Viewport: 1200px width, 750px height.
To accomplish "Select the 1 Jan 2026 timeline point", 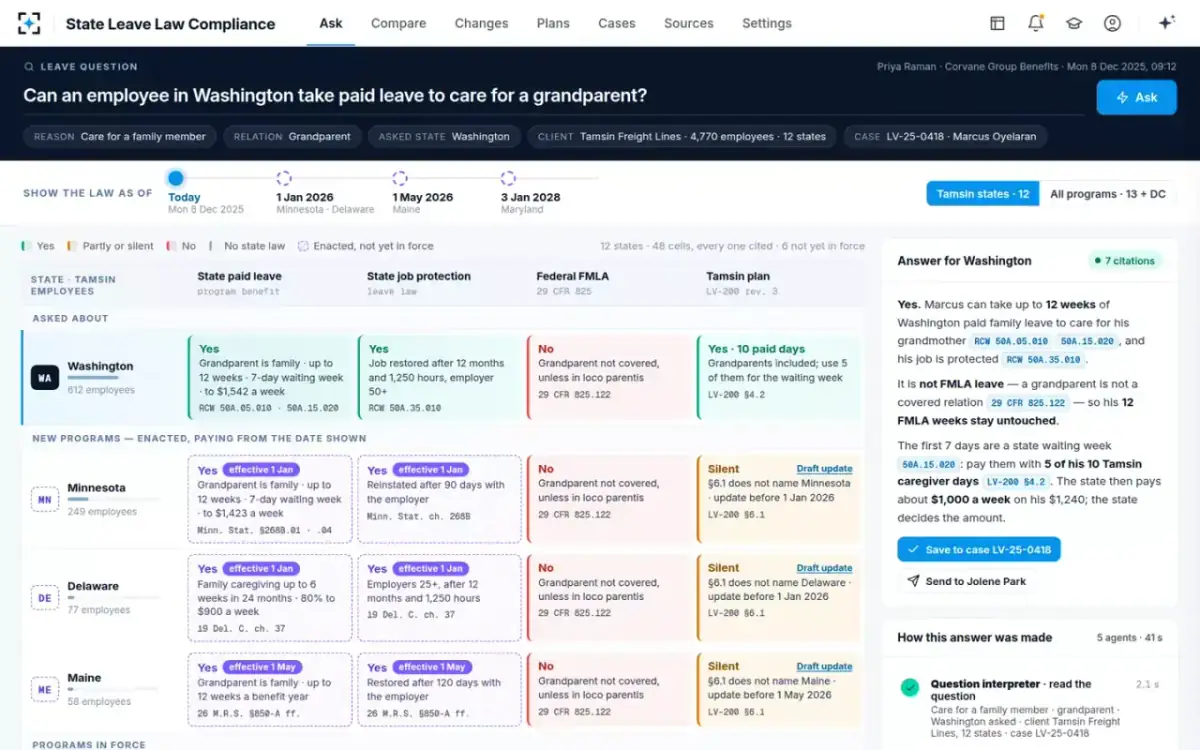I will pyautogui.click(x=284, y=179).
